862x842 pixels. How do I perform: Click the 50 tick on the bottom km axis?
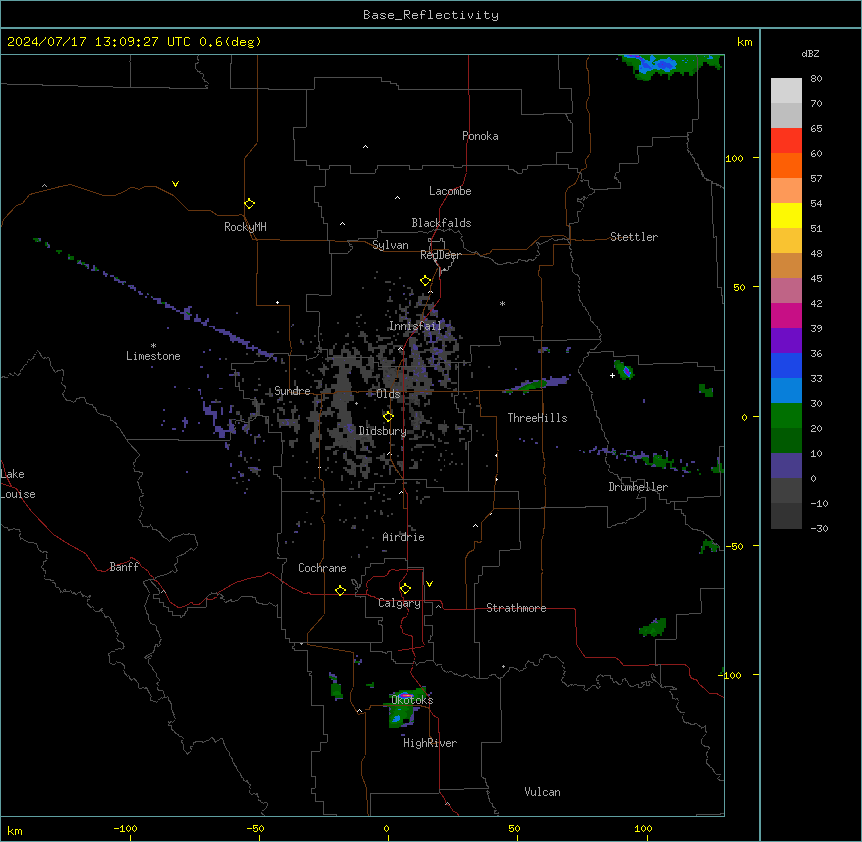(514, 828)
